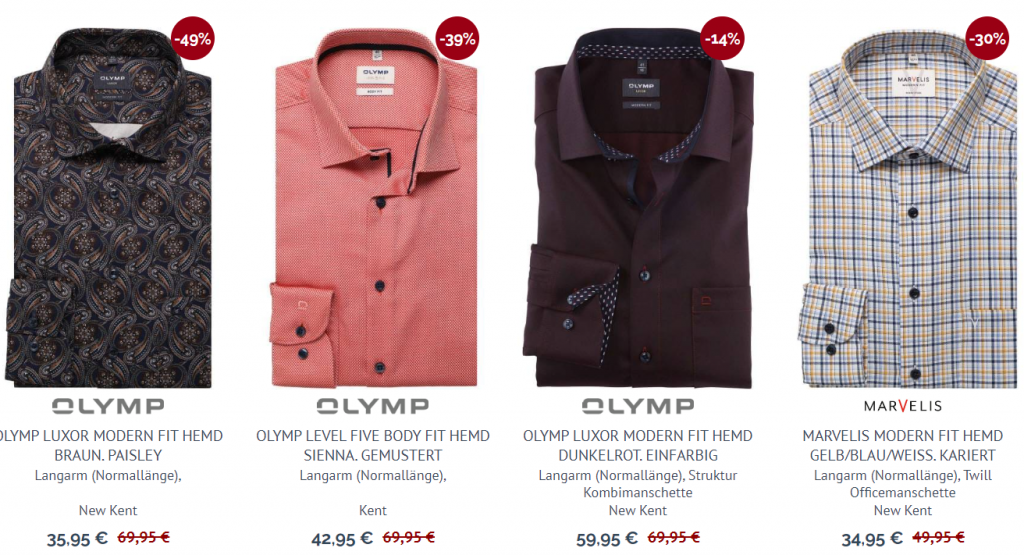Click the -14% discount badge

tap(723, 39)
